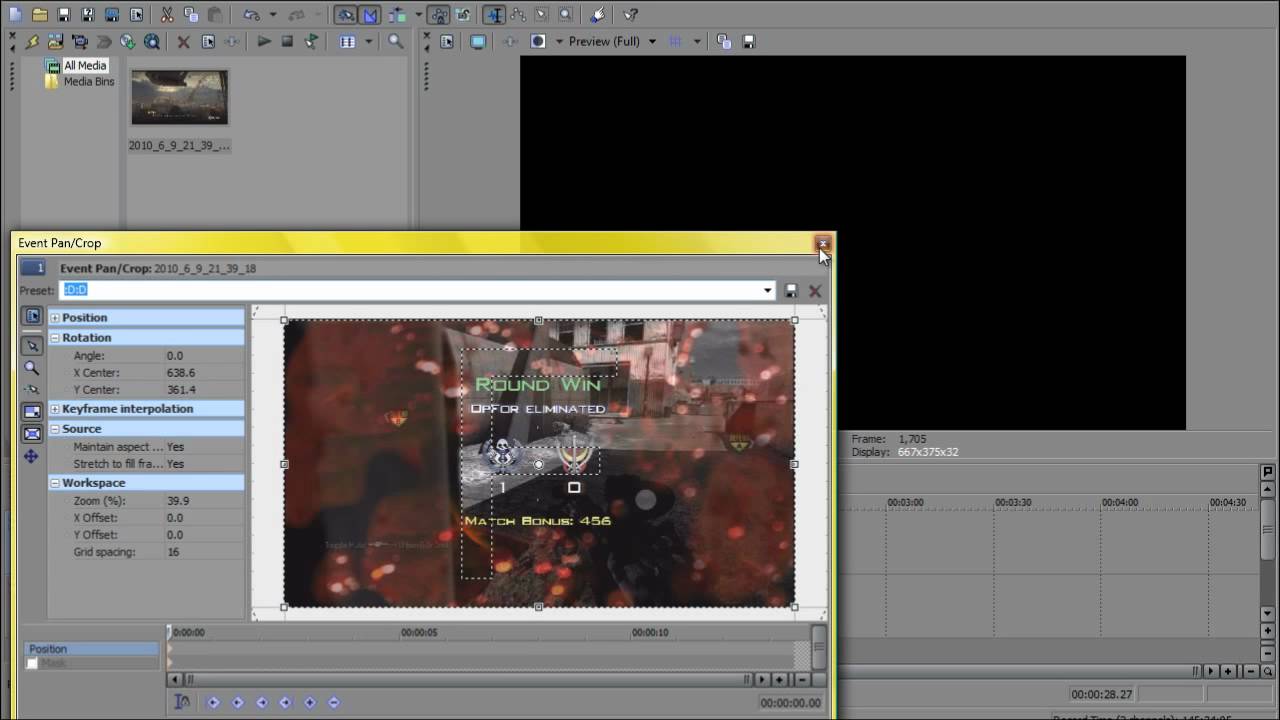Click the Pan/Crop Preset text field
This screenshot has height=720, width=1280.
[410, 290]
